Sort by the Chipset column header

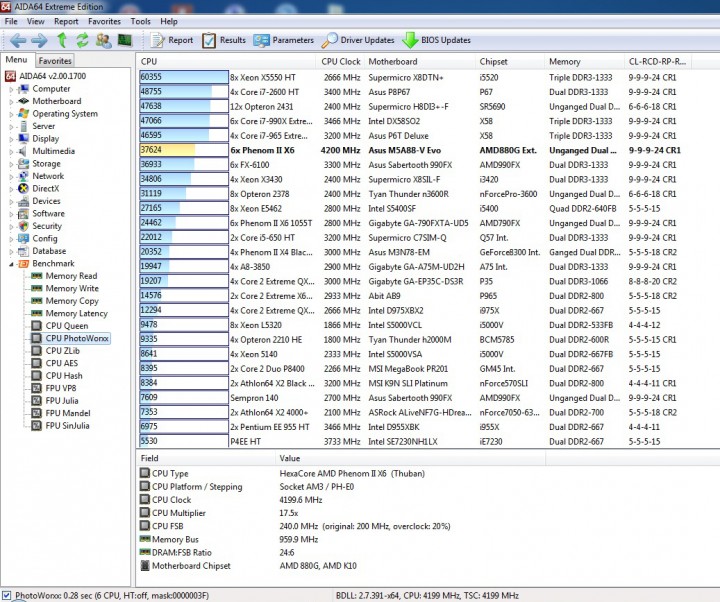510,62
